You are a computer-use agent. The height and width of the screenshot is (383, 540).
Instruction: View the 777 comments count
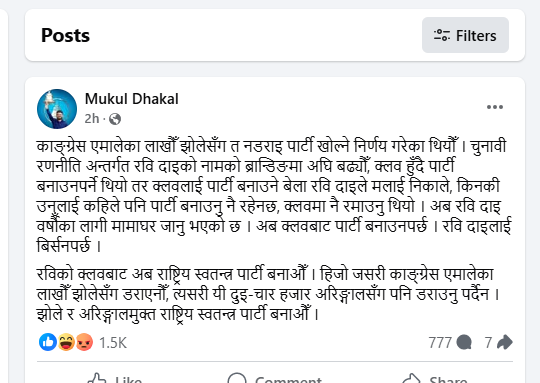point(440,343)
